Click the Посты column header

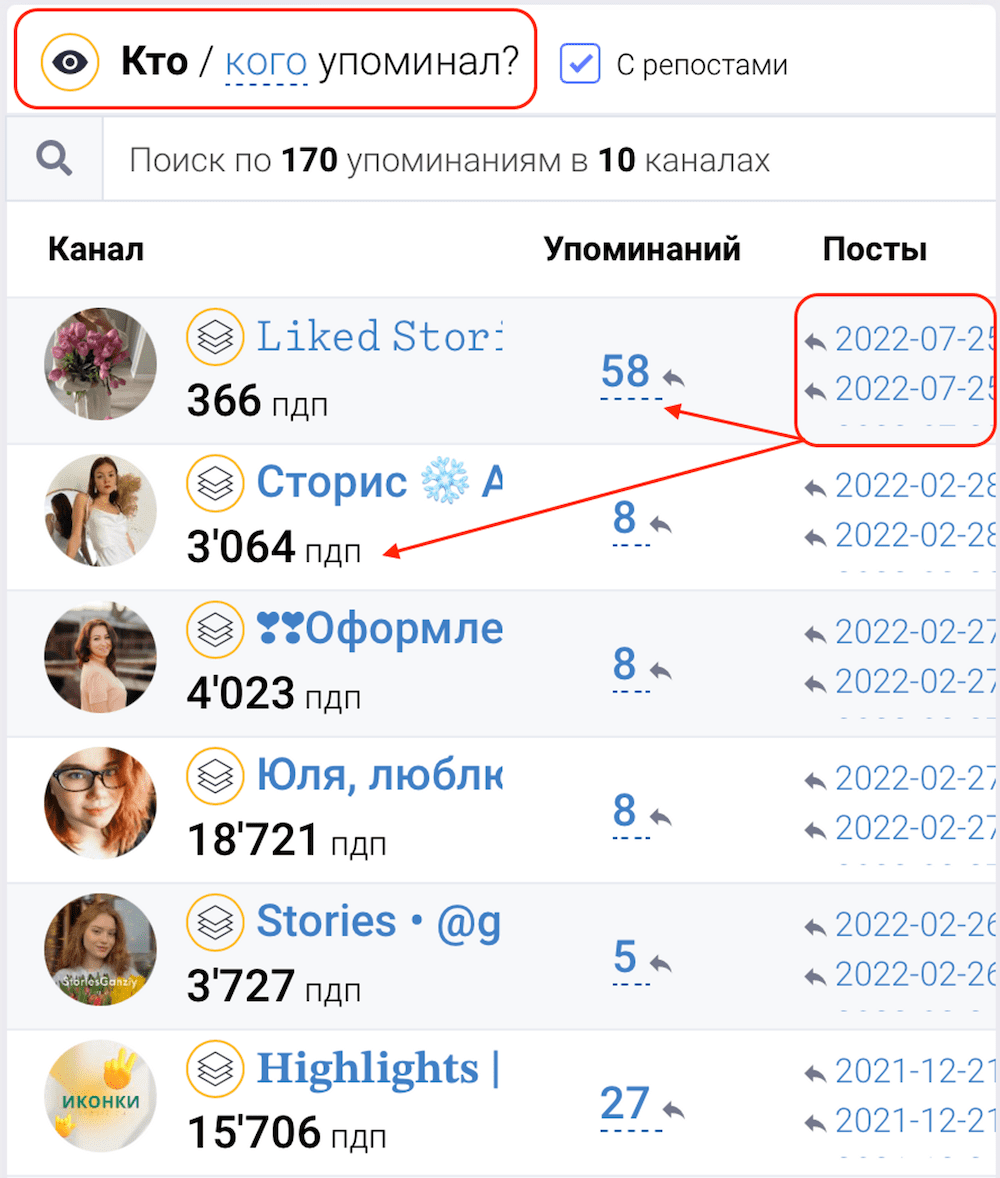[875, 249]
